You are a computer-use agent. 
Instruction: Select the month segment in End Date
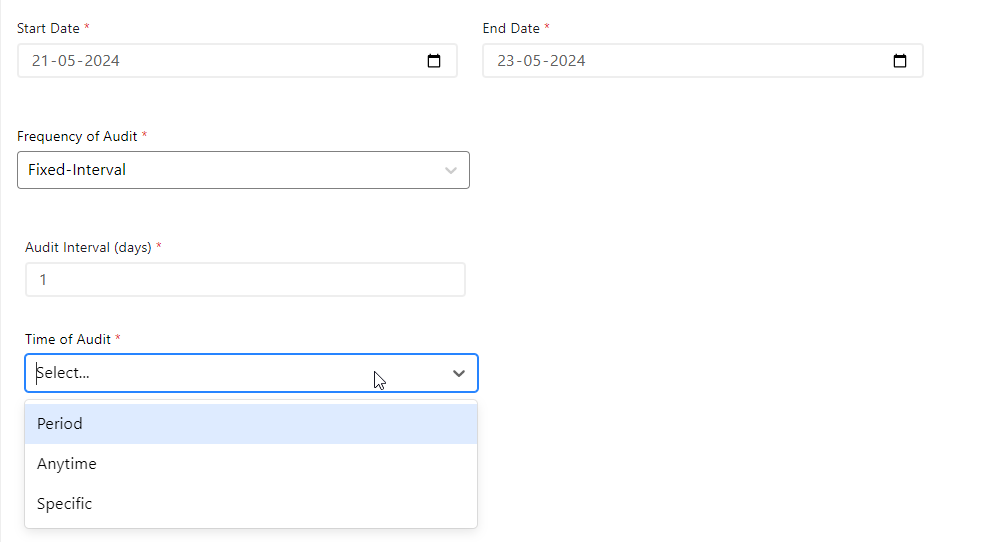533,61
